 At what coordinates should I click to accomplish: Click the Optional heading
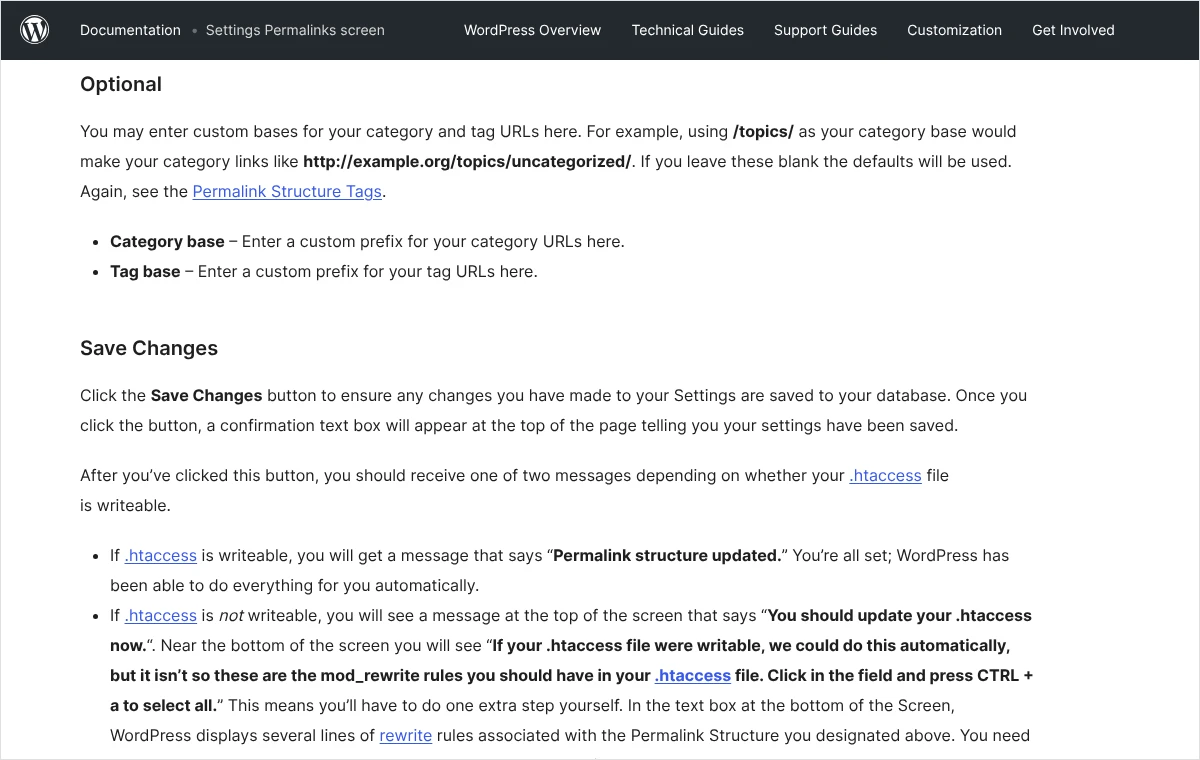pyautogui.click(x=121, y=84)
